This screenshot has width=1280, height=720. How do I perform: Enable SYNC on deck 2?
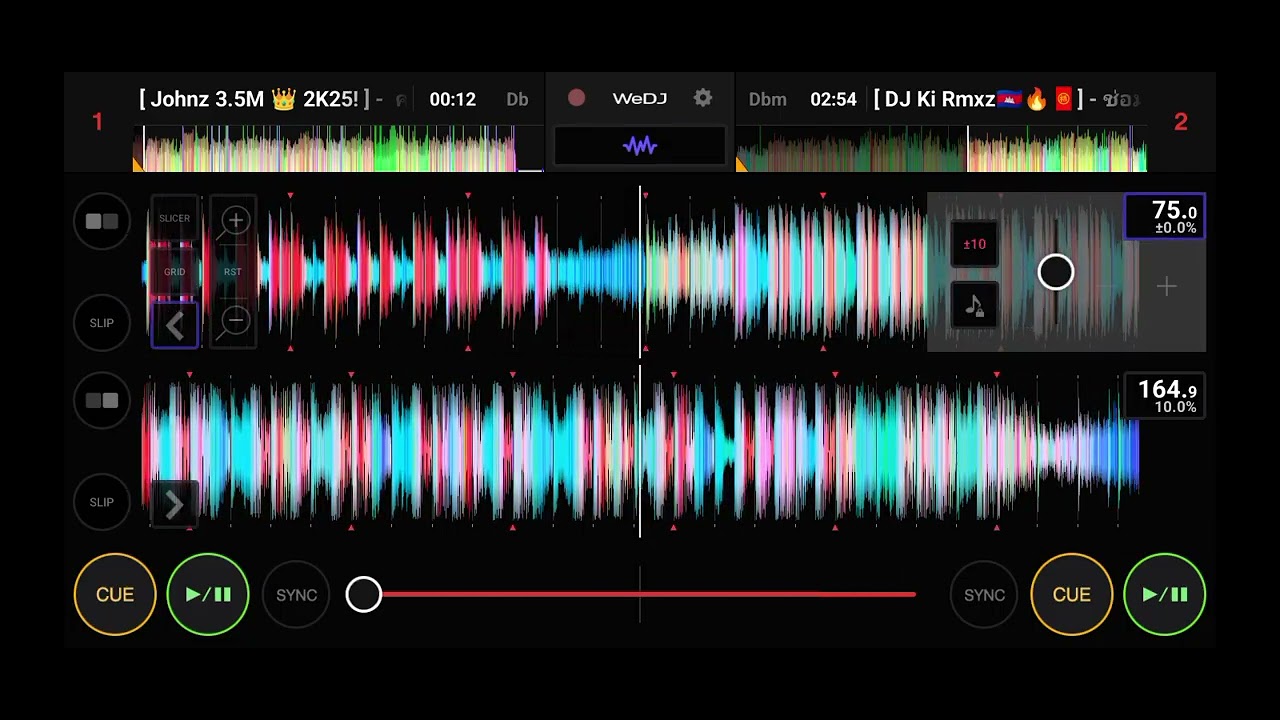pyautogui.click(x=984, y=595)
